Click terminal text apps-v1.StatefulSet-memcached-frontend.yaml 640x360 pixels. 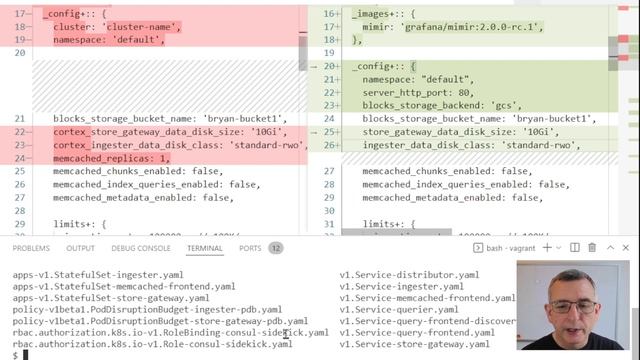click(x=124, y=287)
